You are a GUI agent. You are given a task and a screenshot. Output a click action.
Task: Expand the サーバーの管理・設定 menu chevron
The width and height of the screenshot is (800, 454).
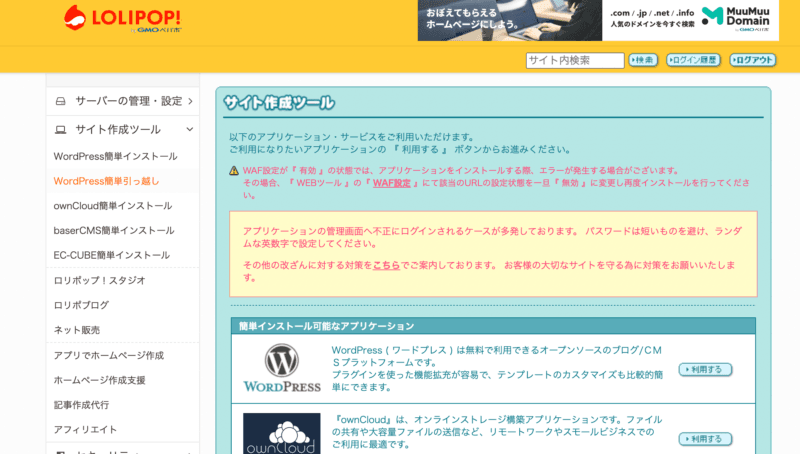click(x=188, y=101)
